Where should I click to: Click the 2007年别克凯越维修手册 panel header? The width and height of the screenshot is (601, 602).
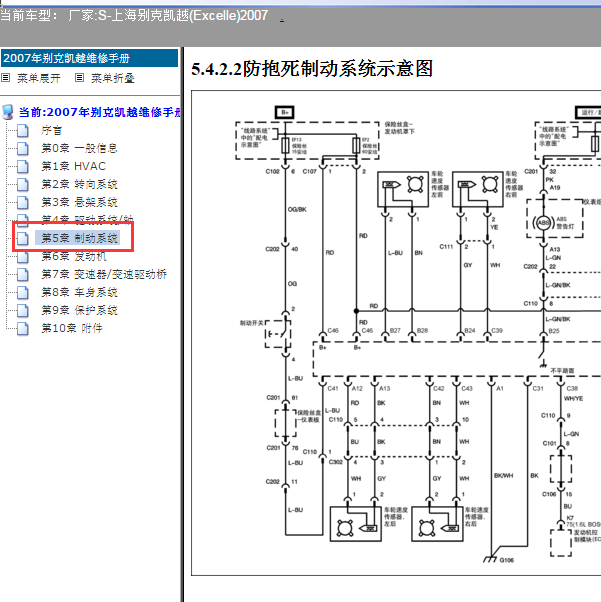point(89,58)
